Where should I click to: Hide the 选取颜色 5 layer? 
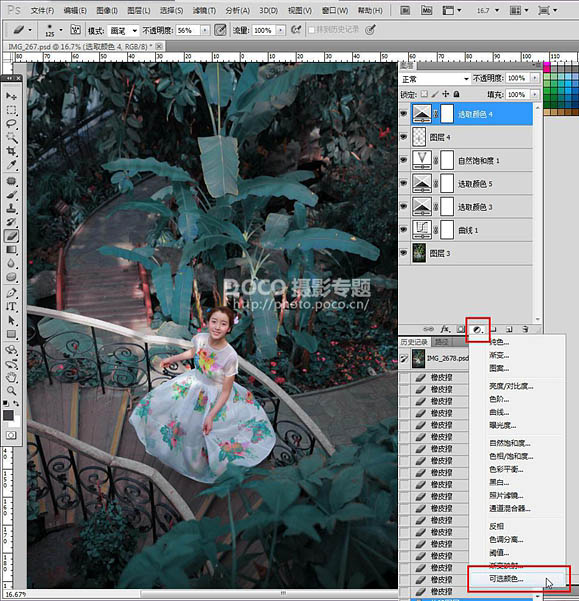click(x=403, y=183)
